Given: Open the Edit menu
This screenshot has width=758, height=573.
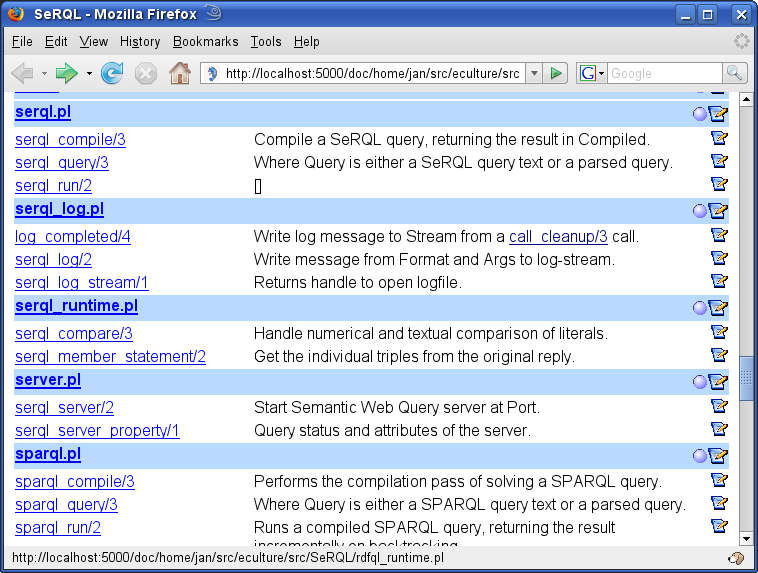Looking at the screenshot, I should click(56, 42).
